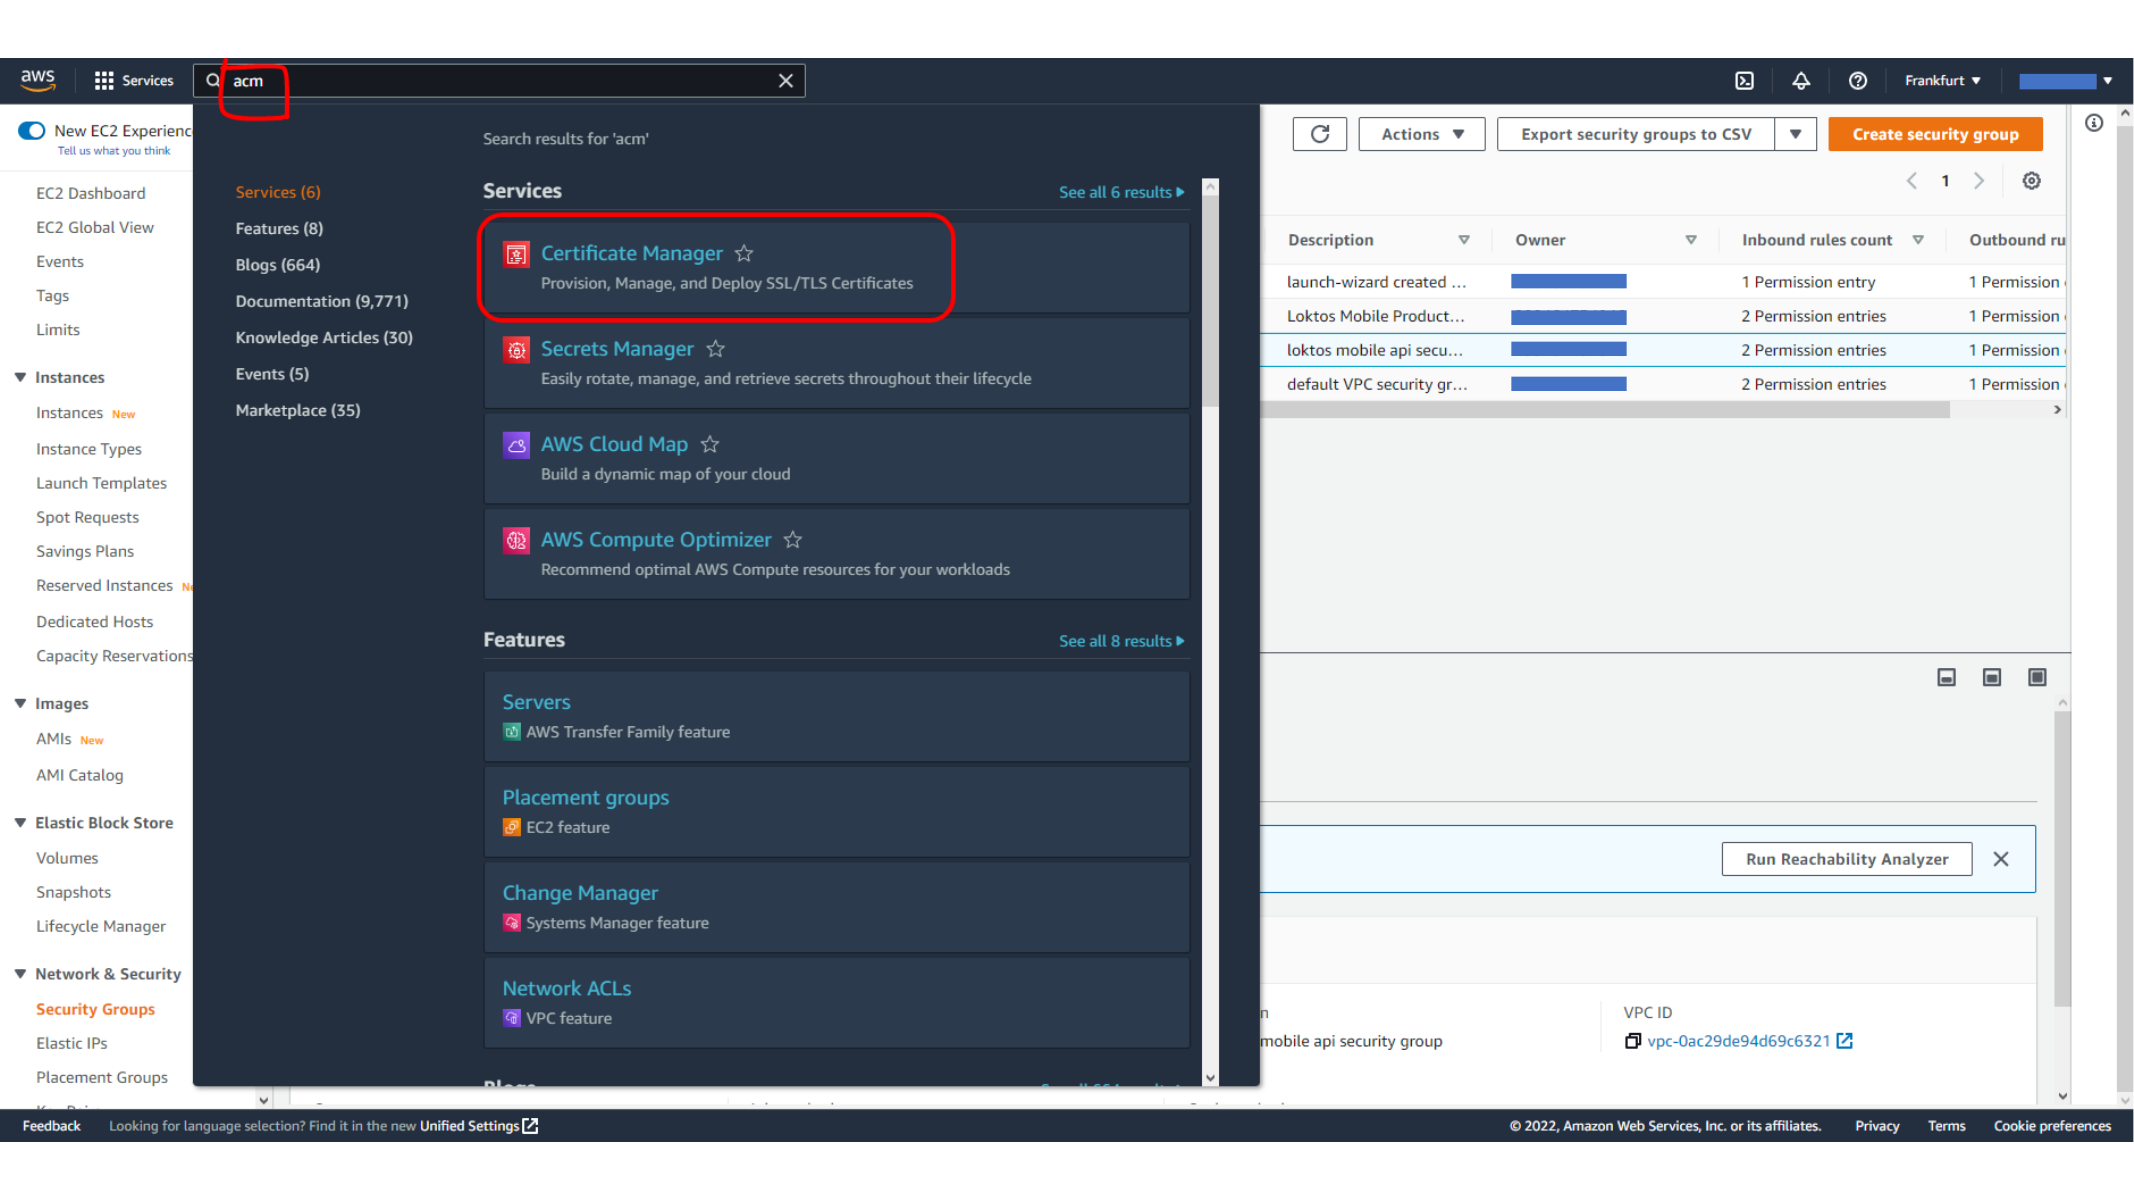
Task: Open the help question mark menu
Action: (1857, 80)
